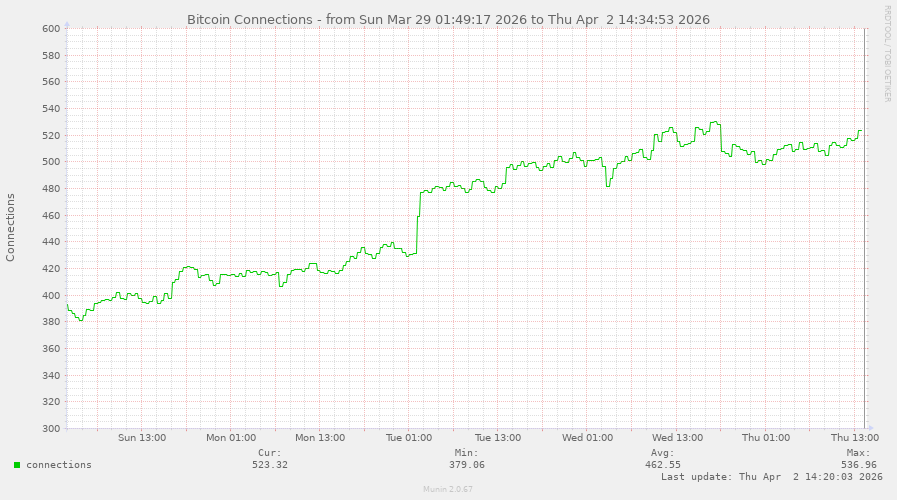The width and height of the screenshot is (897, 500).
Task: Click the Munin 2.0.67 footer text
Action: point(448,490)
